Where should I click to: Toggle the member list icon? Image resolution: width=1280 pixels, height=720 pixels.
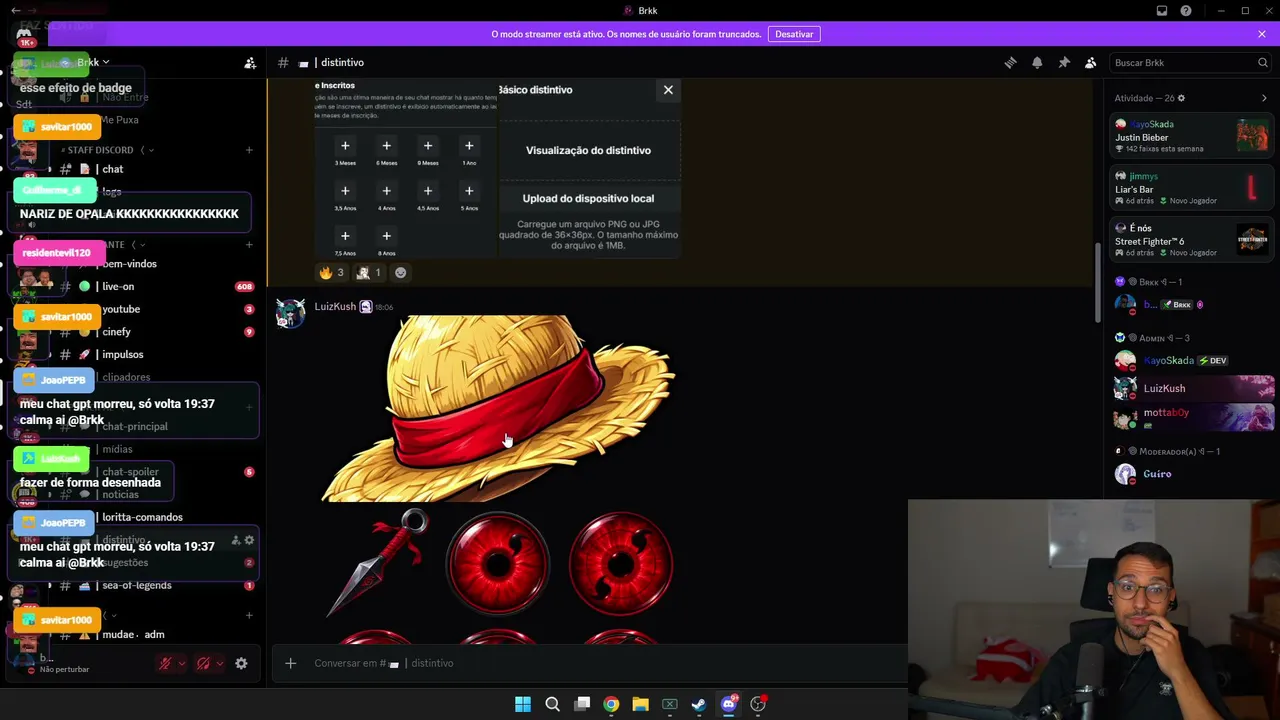tap(1091, 63)
